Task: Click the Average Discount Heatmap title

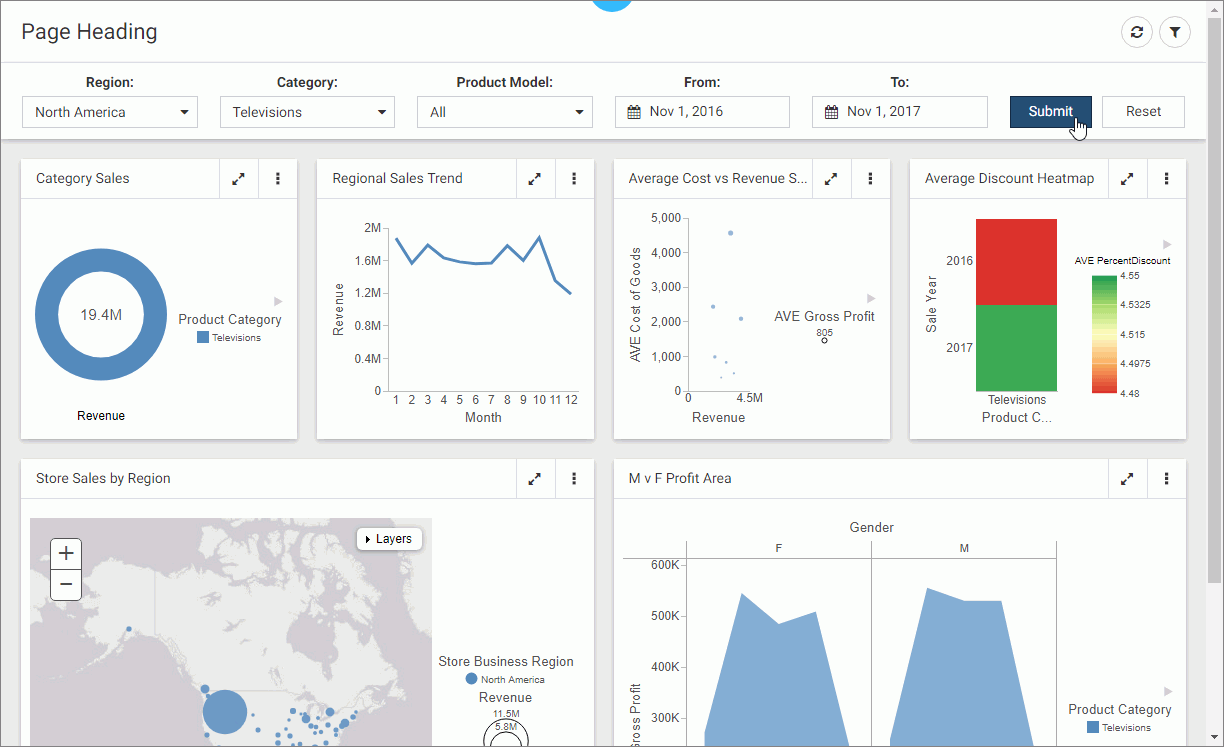Action: pyautogui.click(x=1009, y=179)
